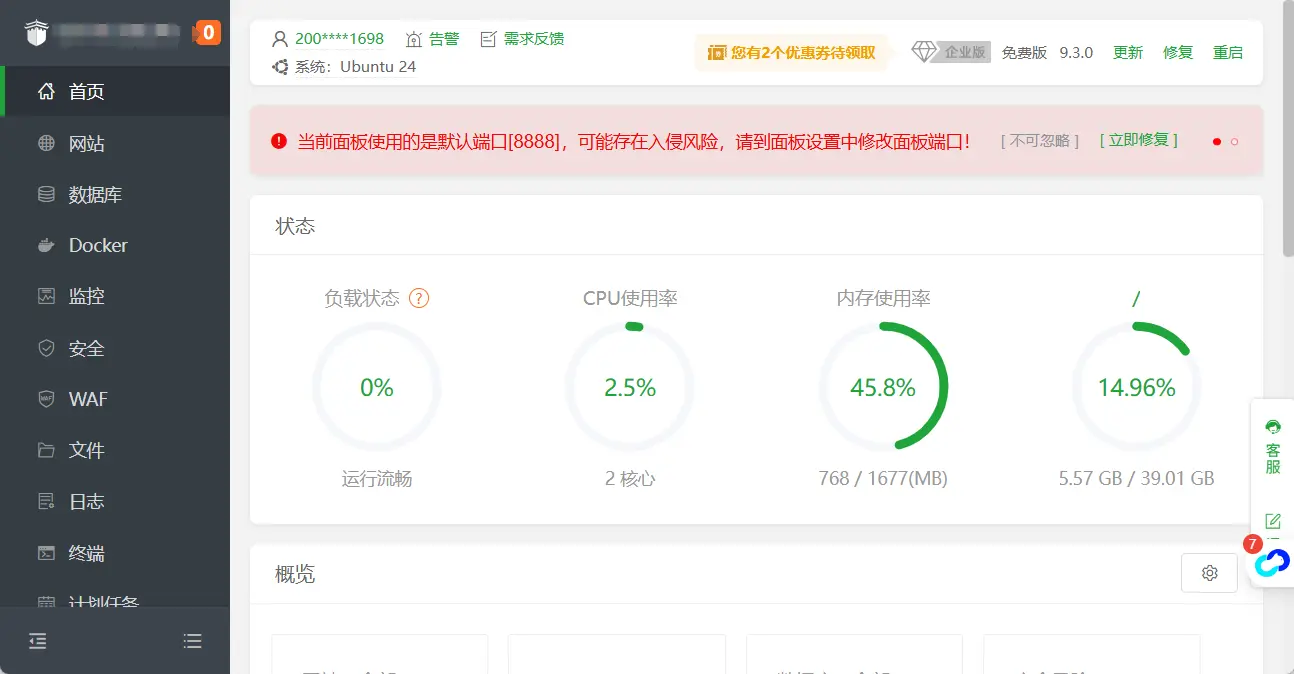Click [立即修复] to fix the port risk
The width and height of the screenshot is (1294, 674).
(x=1139, y=140)
